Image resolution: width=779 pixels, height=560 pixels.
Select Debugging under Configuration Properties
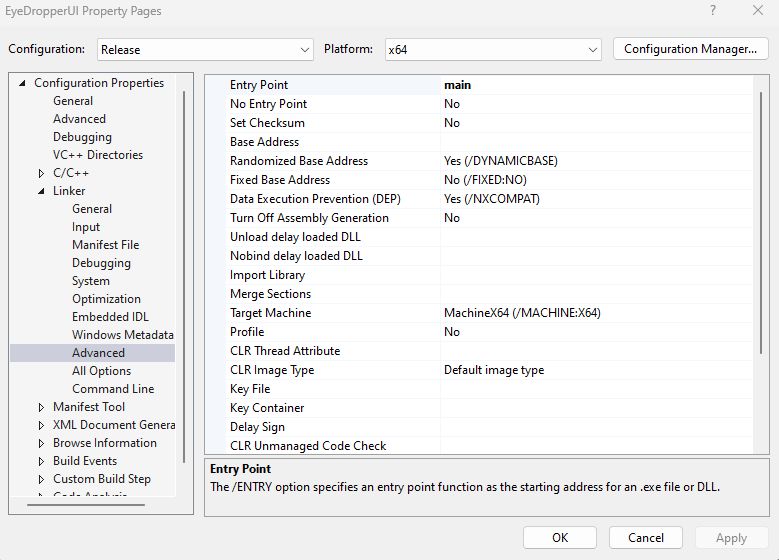click(x=82, y=137)
